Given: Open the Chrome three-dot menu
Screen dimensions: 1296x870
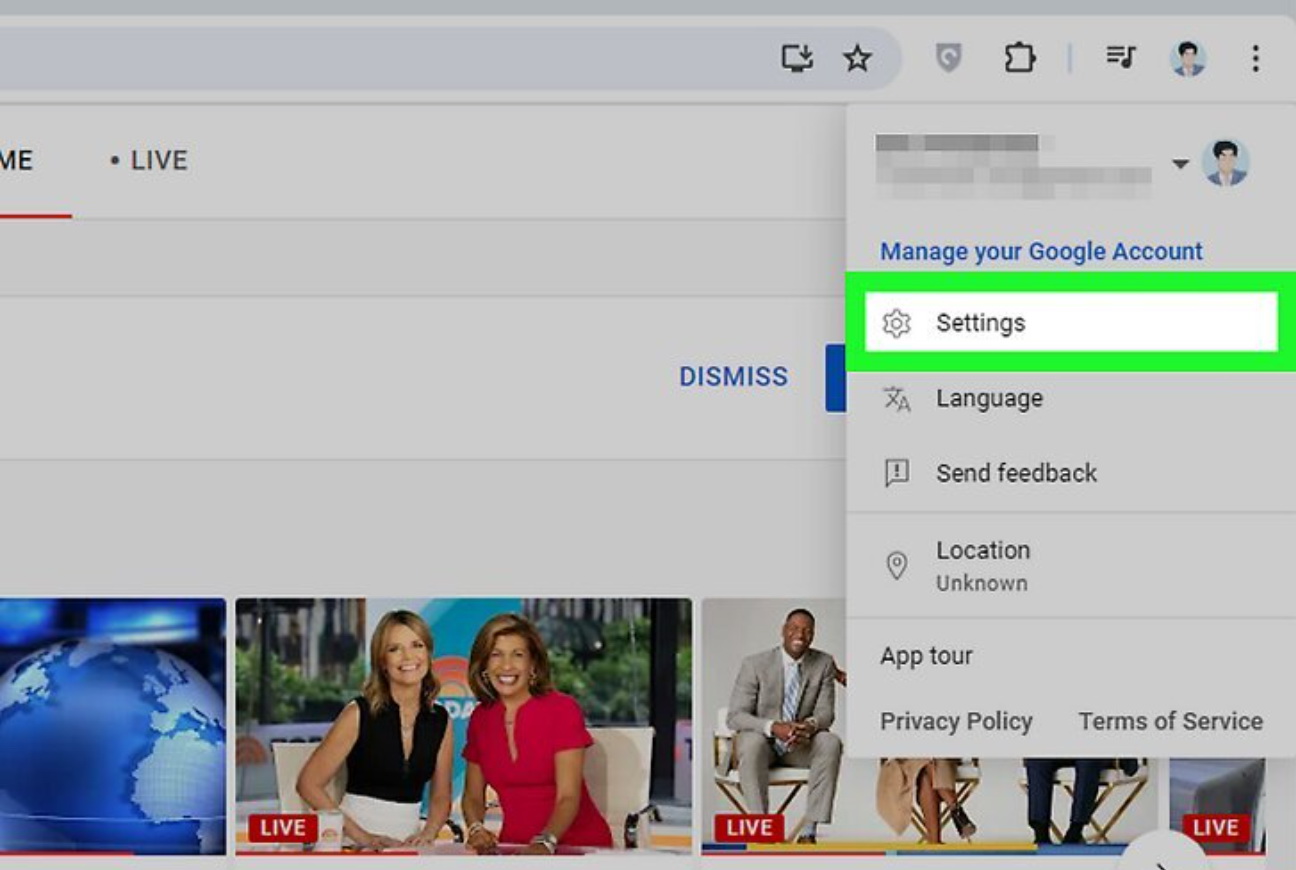Looking at the screenshot, I should click(1255, 58).
